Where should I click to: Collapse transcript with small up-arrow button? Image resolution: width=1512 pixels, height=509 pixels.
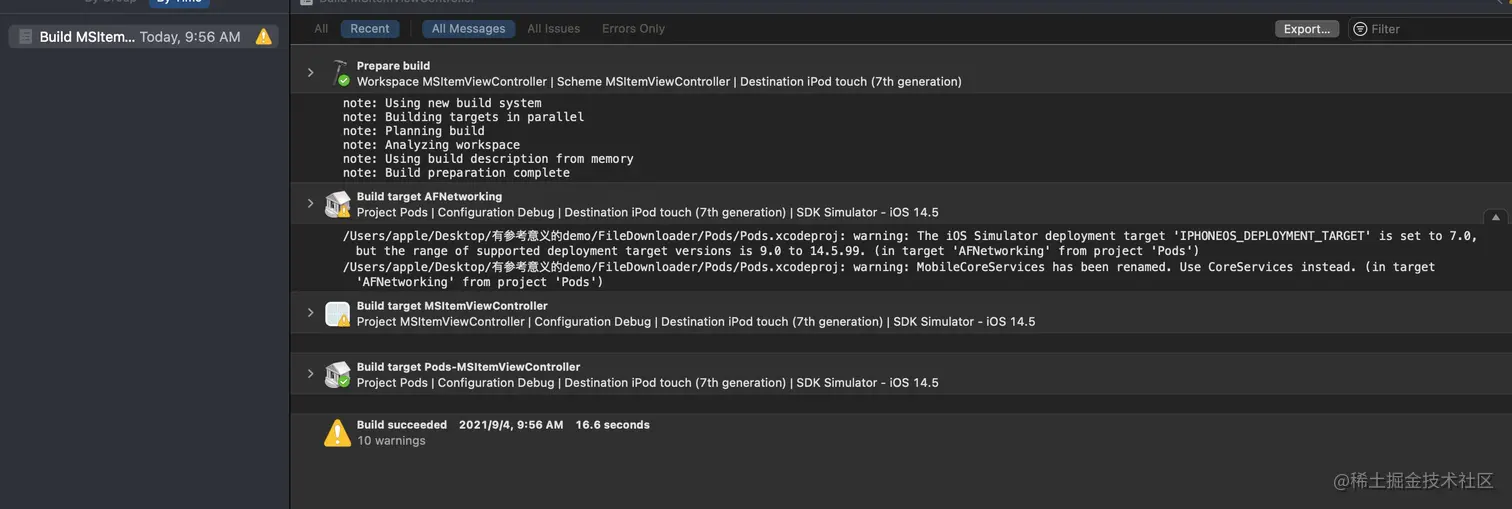1495,217
